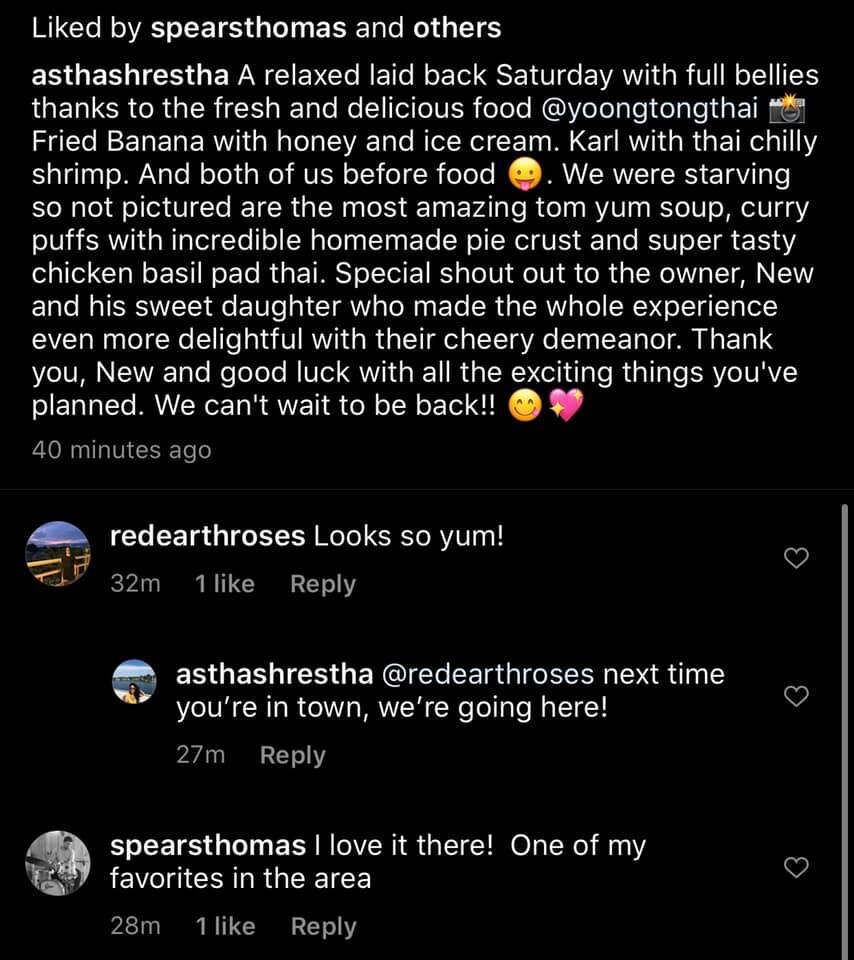Reply to redearthroses comment
854x960 pixels.
(x=322, y=584)
